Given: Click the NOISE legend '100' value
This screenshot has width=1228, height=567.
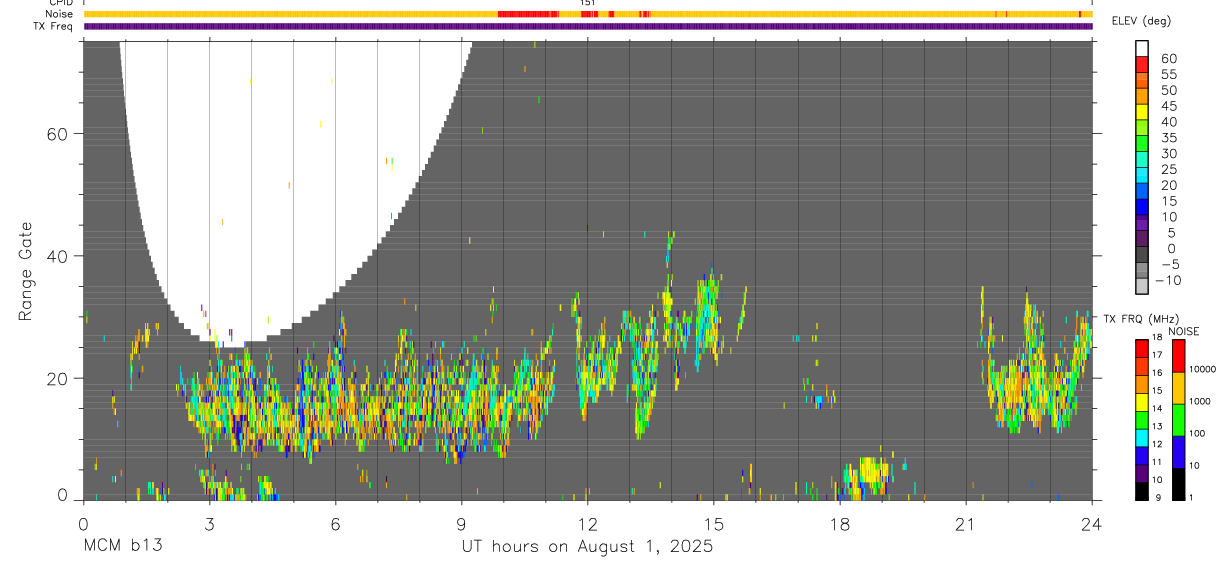Looking at the screenshot, I should pos(1198,434).
